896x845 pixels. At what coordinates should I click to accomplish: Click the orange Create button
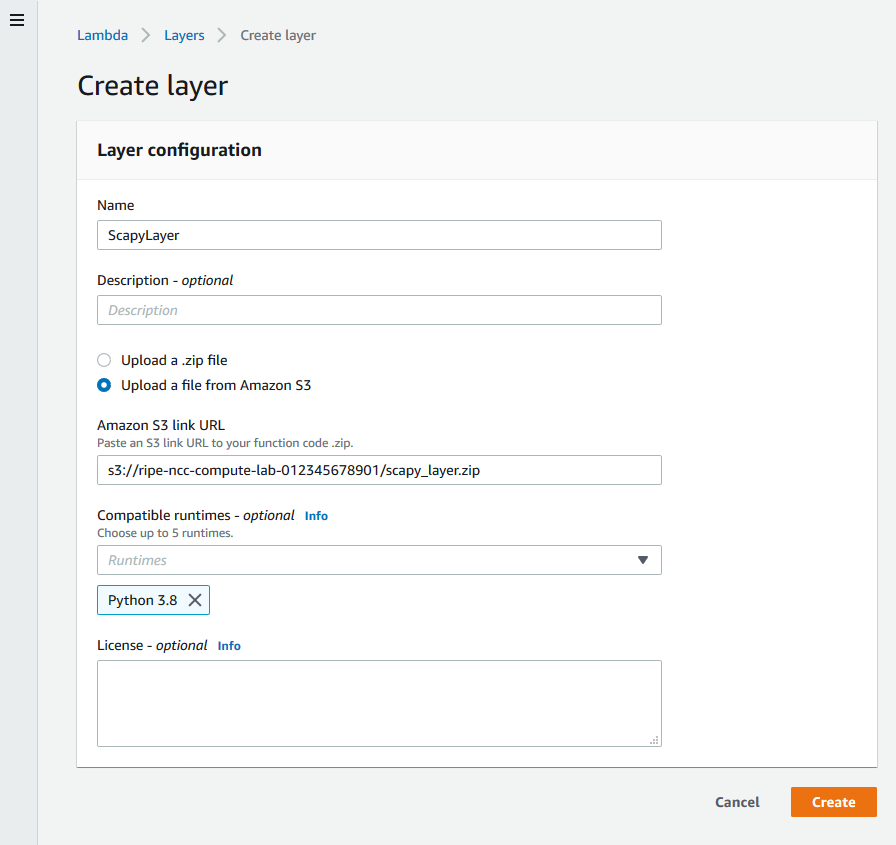pyautogui.click(x=834, y=802)
